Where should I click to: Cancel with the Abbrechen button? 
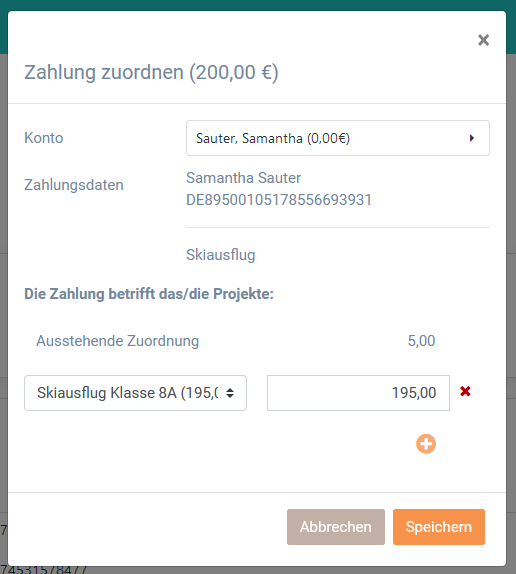[x=336, y=527]
